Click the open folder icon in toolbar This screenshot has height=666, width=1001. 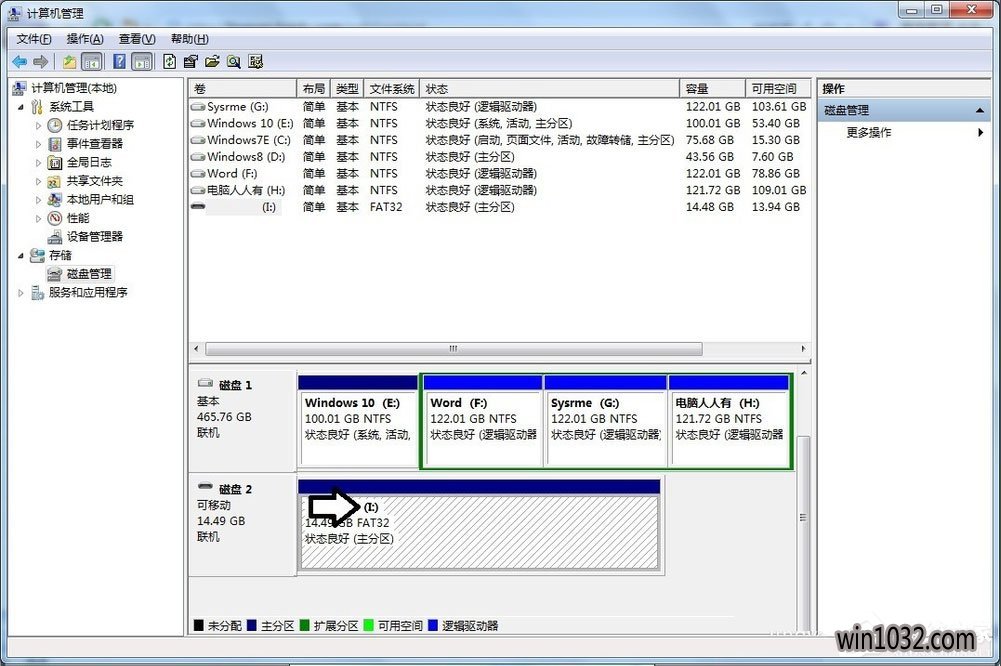tap(212, 62)
